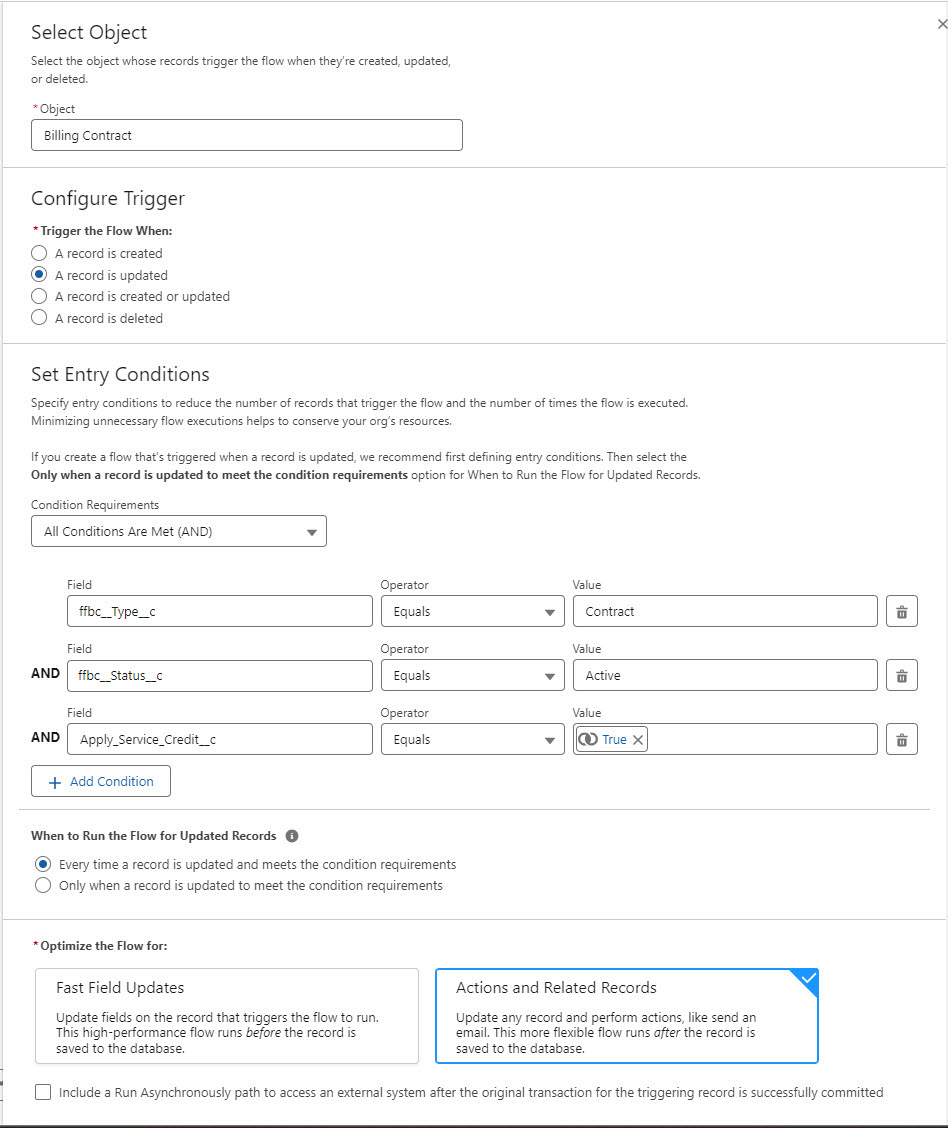This screenshot has width=948, height=1128.
Task: Select 'A record is created or updated' option
Action: tap(40, 296)
